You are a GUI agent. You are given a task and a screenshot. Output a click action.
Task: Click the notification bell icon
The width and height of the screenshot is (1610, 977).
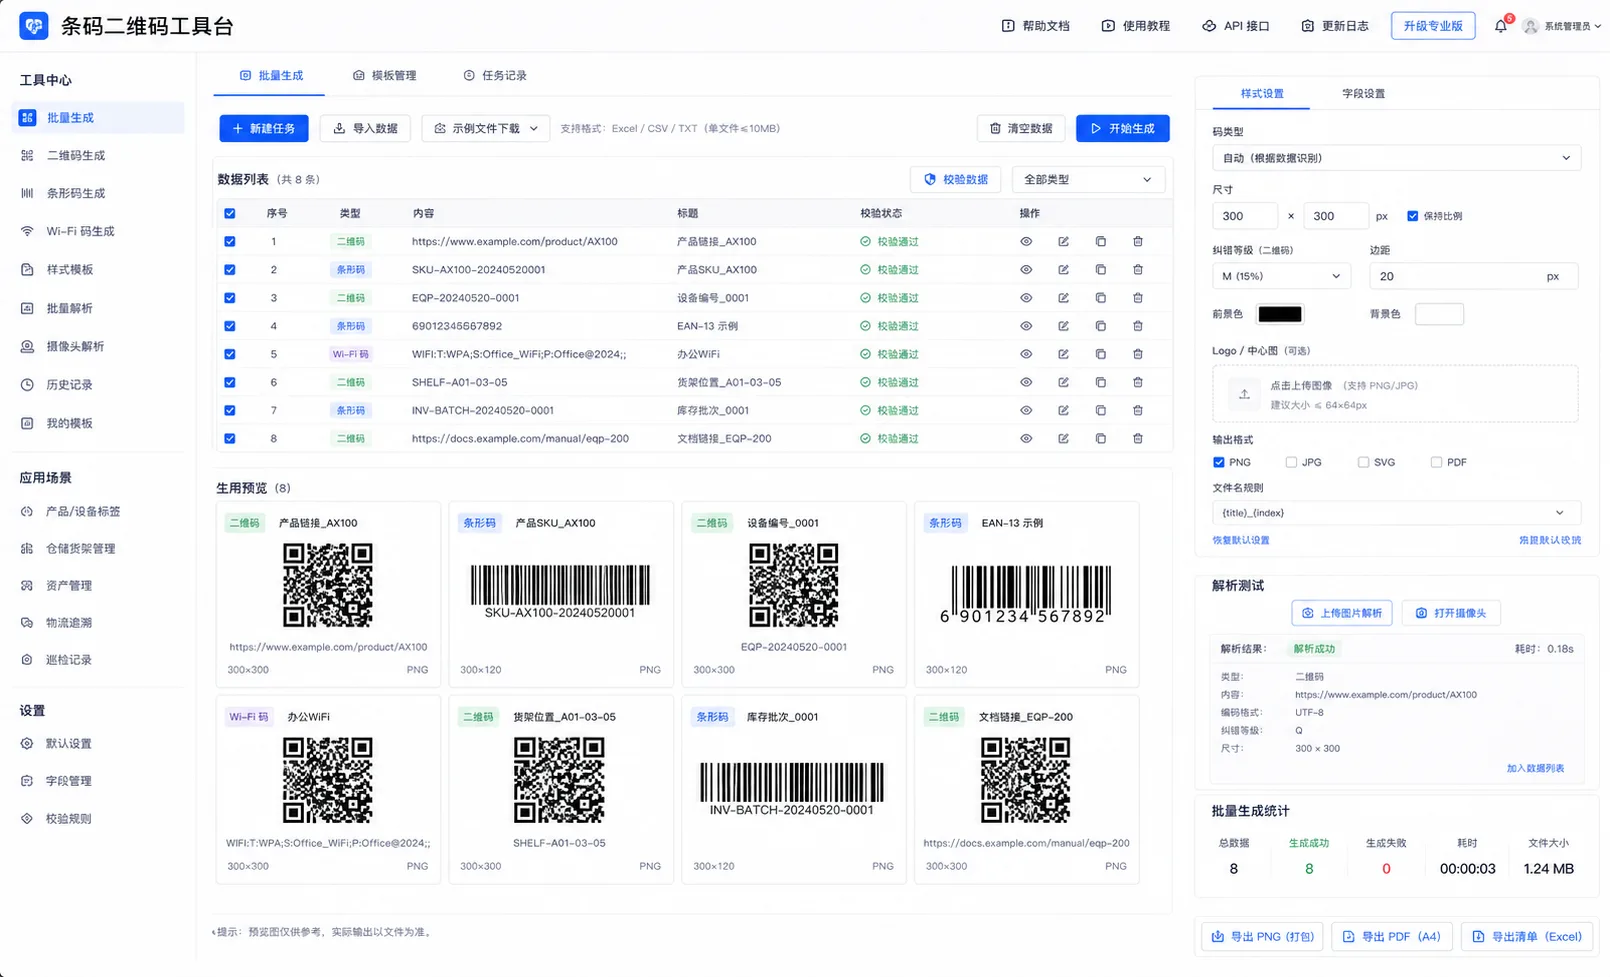1501,26
